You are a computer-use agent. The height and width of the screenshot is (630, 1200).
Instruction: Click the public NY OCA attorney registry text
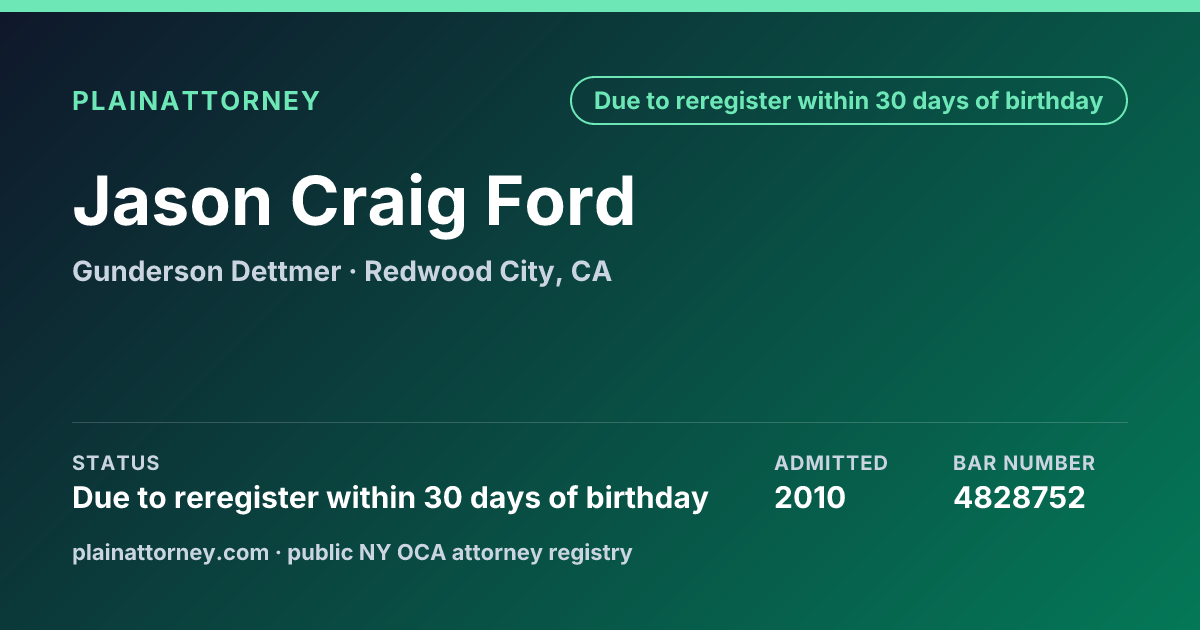pos(460,552)
